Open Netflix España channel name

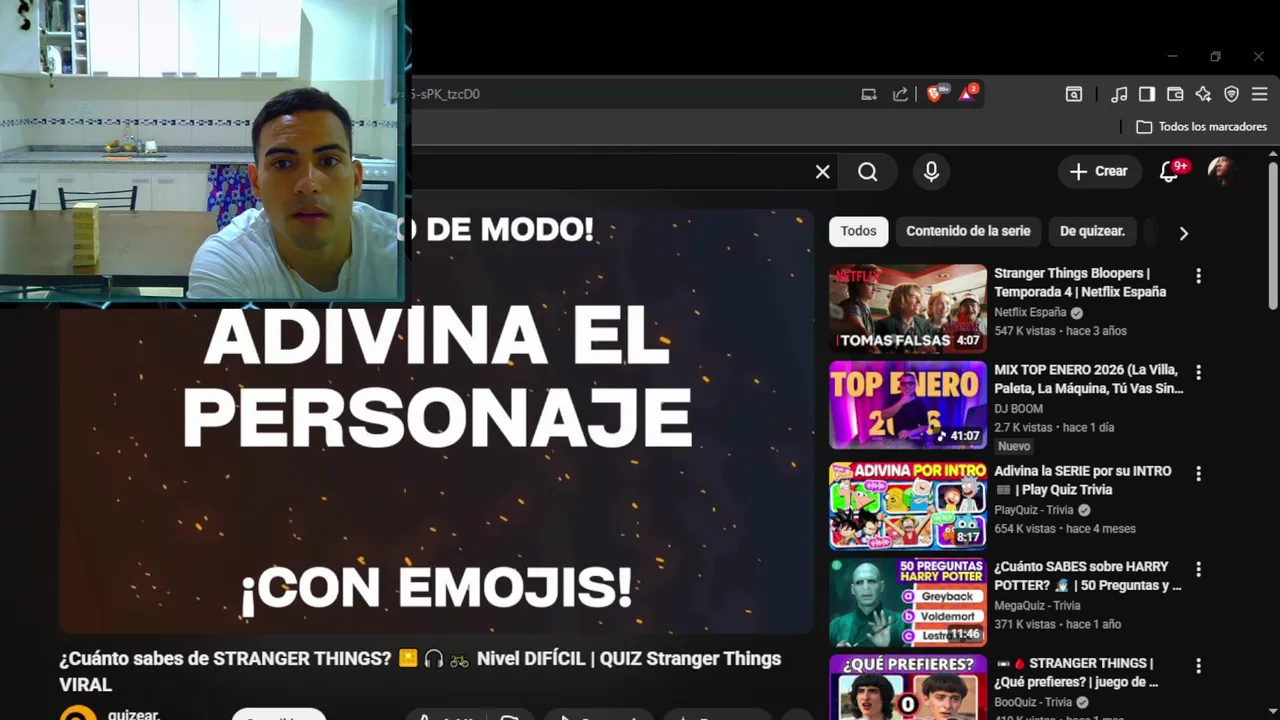click(x=1030, y=312)
